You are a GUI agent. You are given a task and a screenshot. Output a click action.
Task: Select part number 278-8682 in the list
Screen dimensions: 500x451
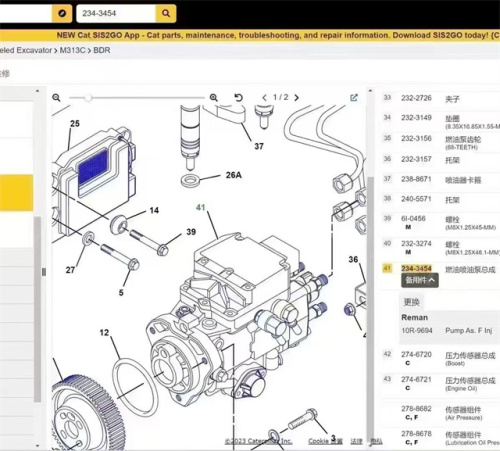416,409
